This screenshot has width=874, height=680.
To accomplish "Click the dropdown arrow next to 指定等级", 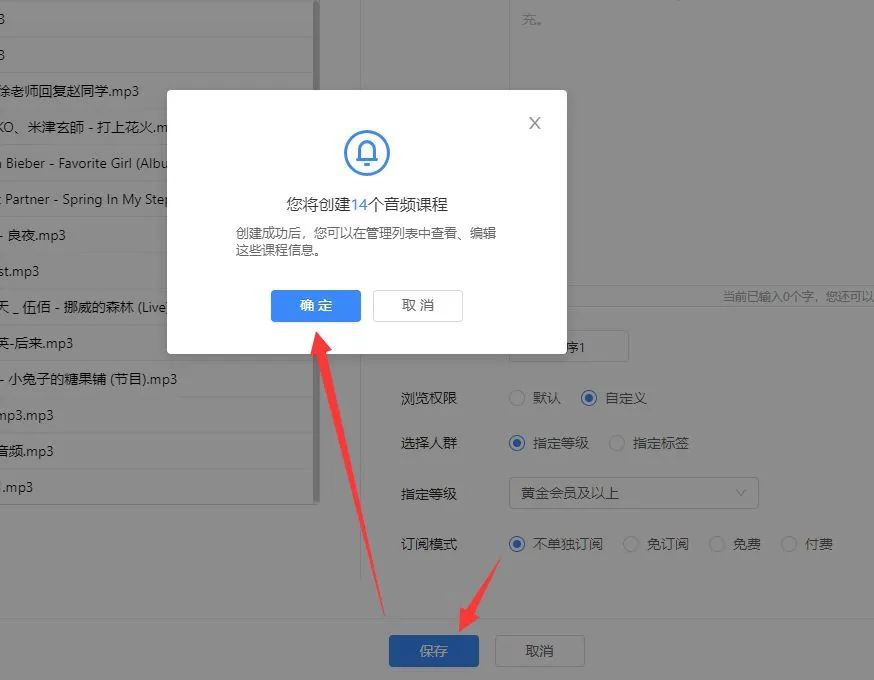I will [741, 493].
